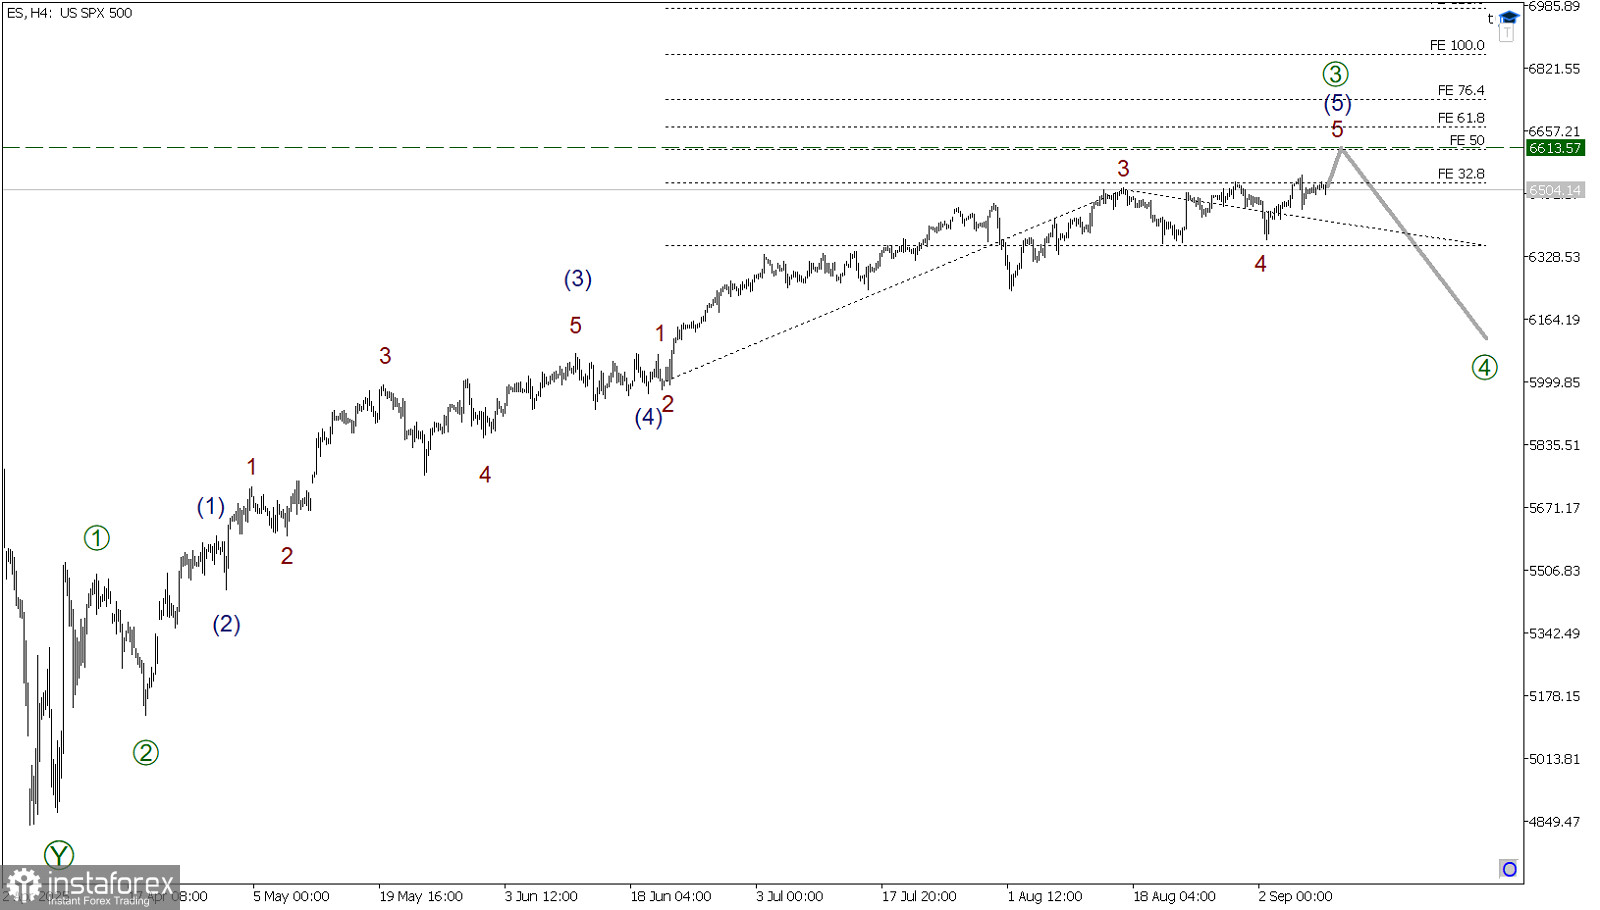Viewport: 1600px width, 910px height.
Task: Click the green circled 2 wave label
Action: pyautogui.click(x=146, y=753)
